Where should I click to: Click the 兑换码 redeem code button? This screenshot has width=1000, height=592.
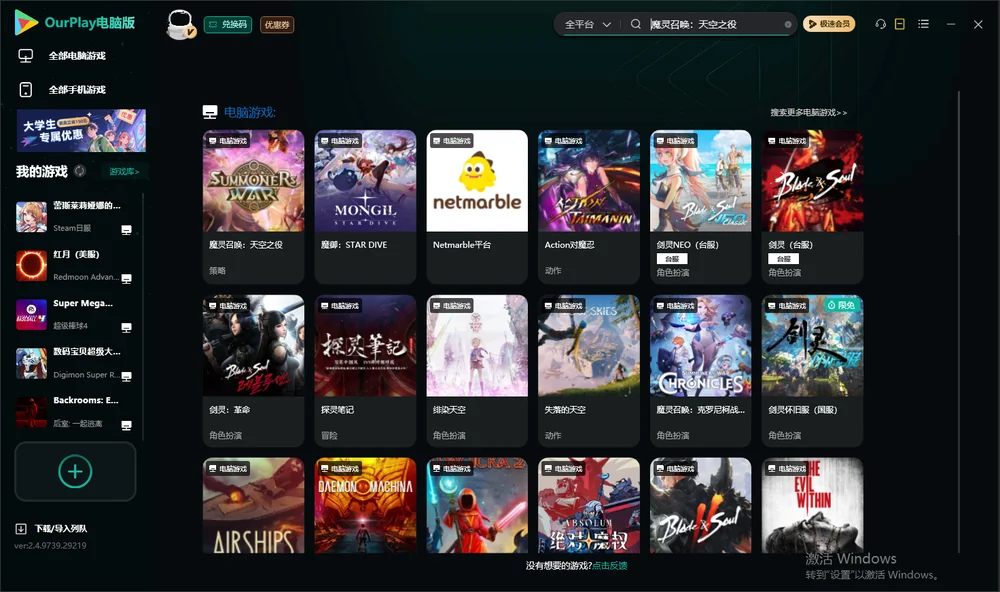228,25
